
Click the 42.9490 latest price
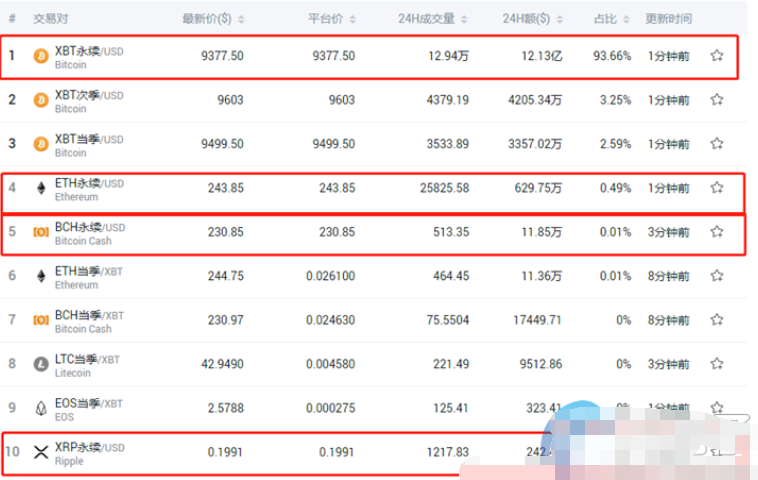[x=222, y=364]
